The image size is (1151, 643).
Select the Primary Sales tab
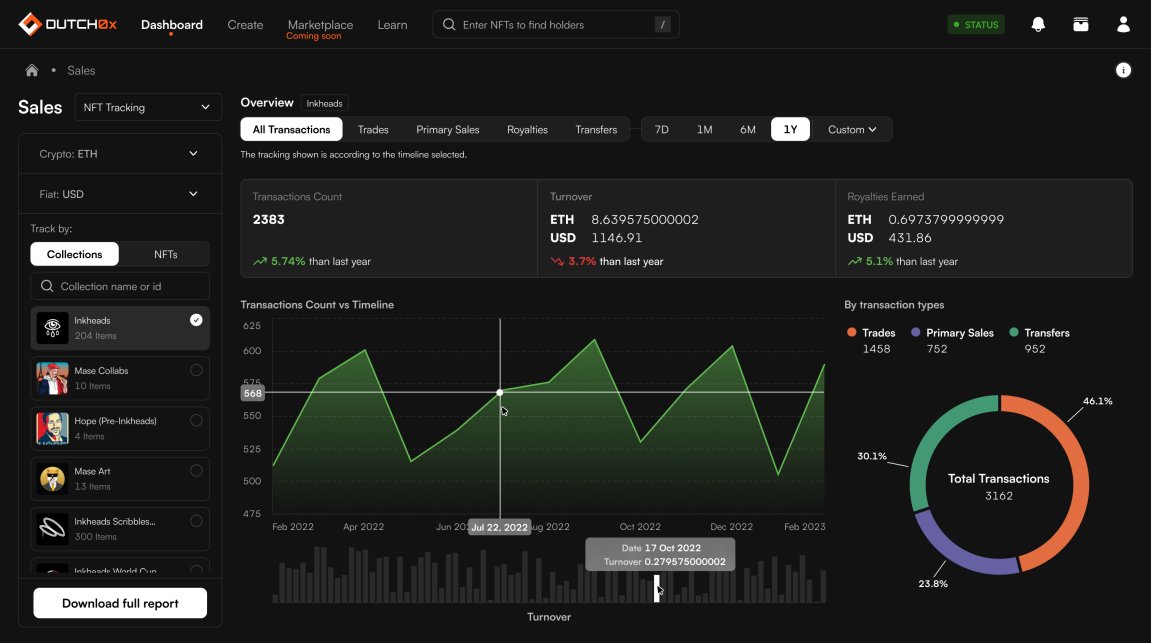pos(448,129)
